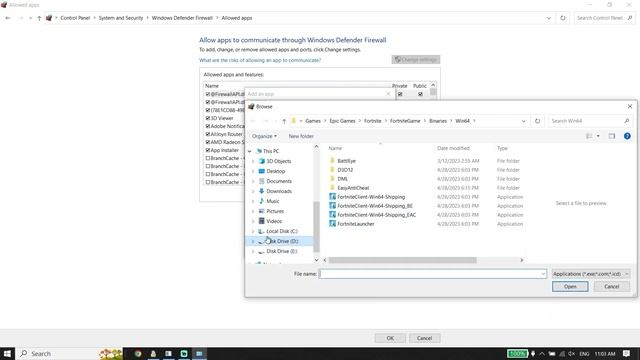
Task: Click scroll right arrow of file list
Action: [521, 260]
